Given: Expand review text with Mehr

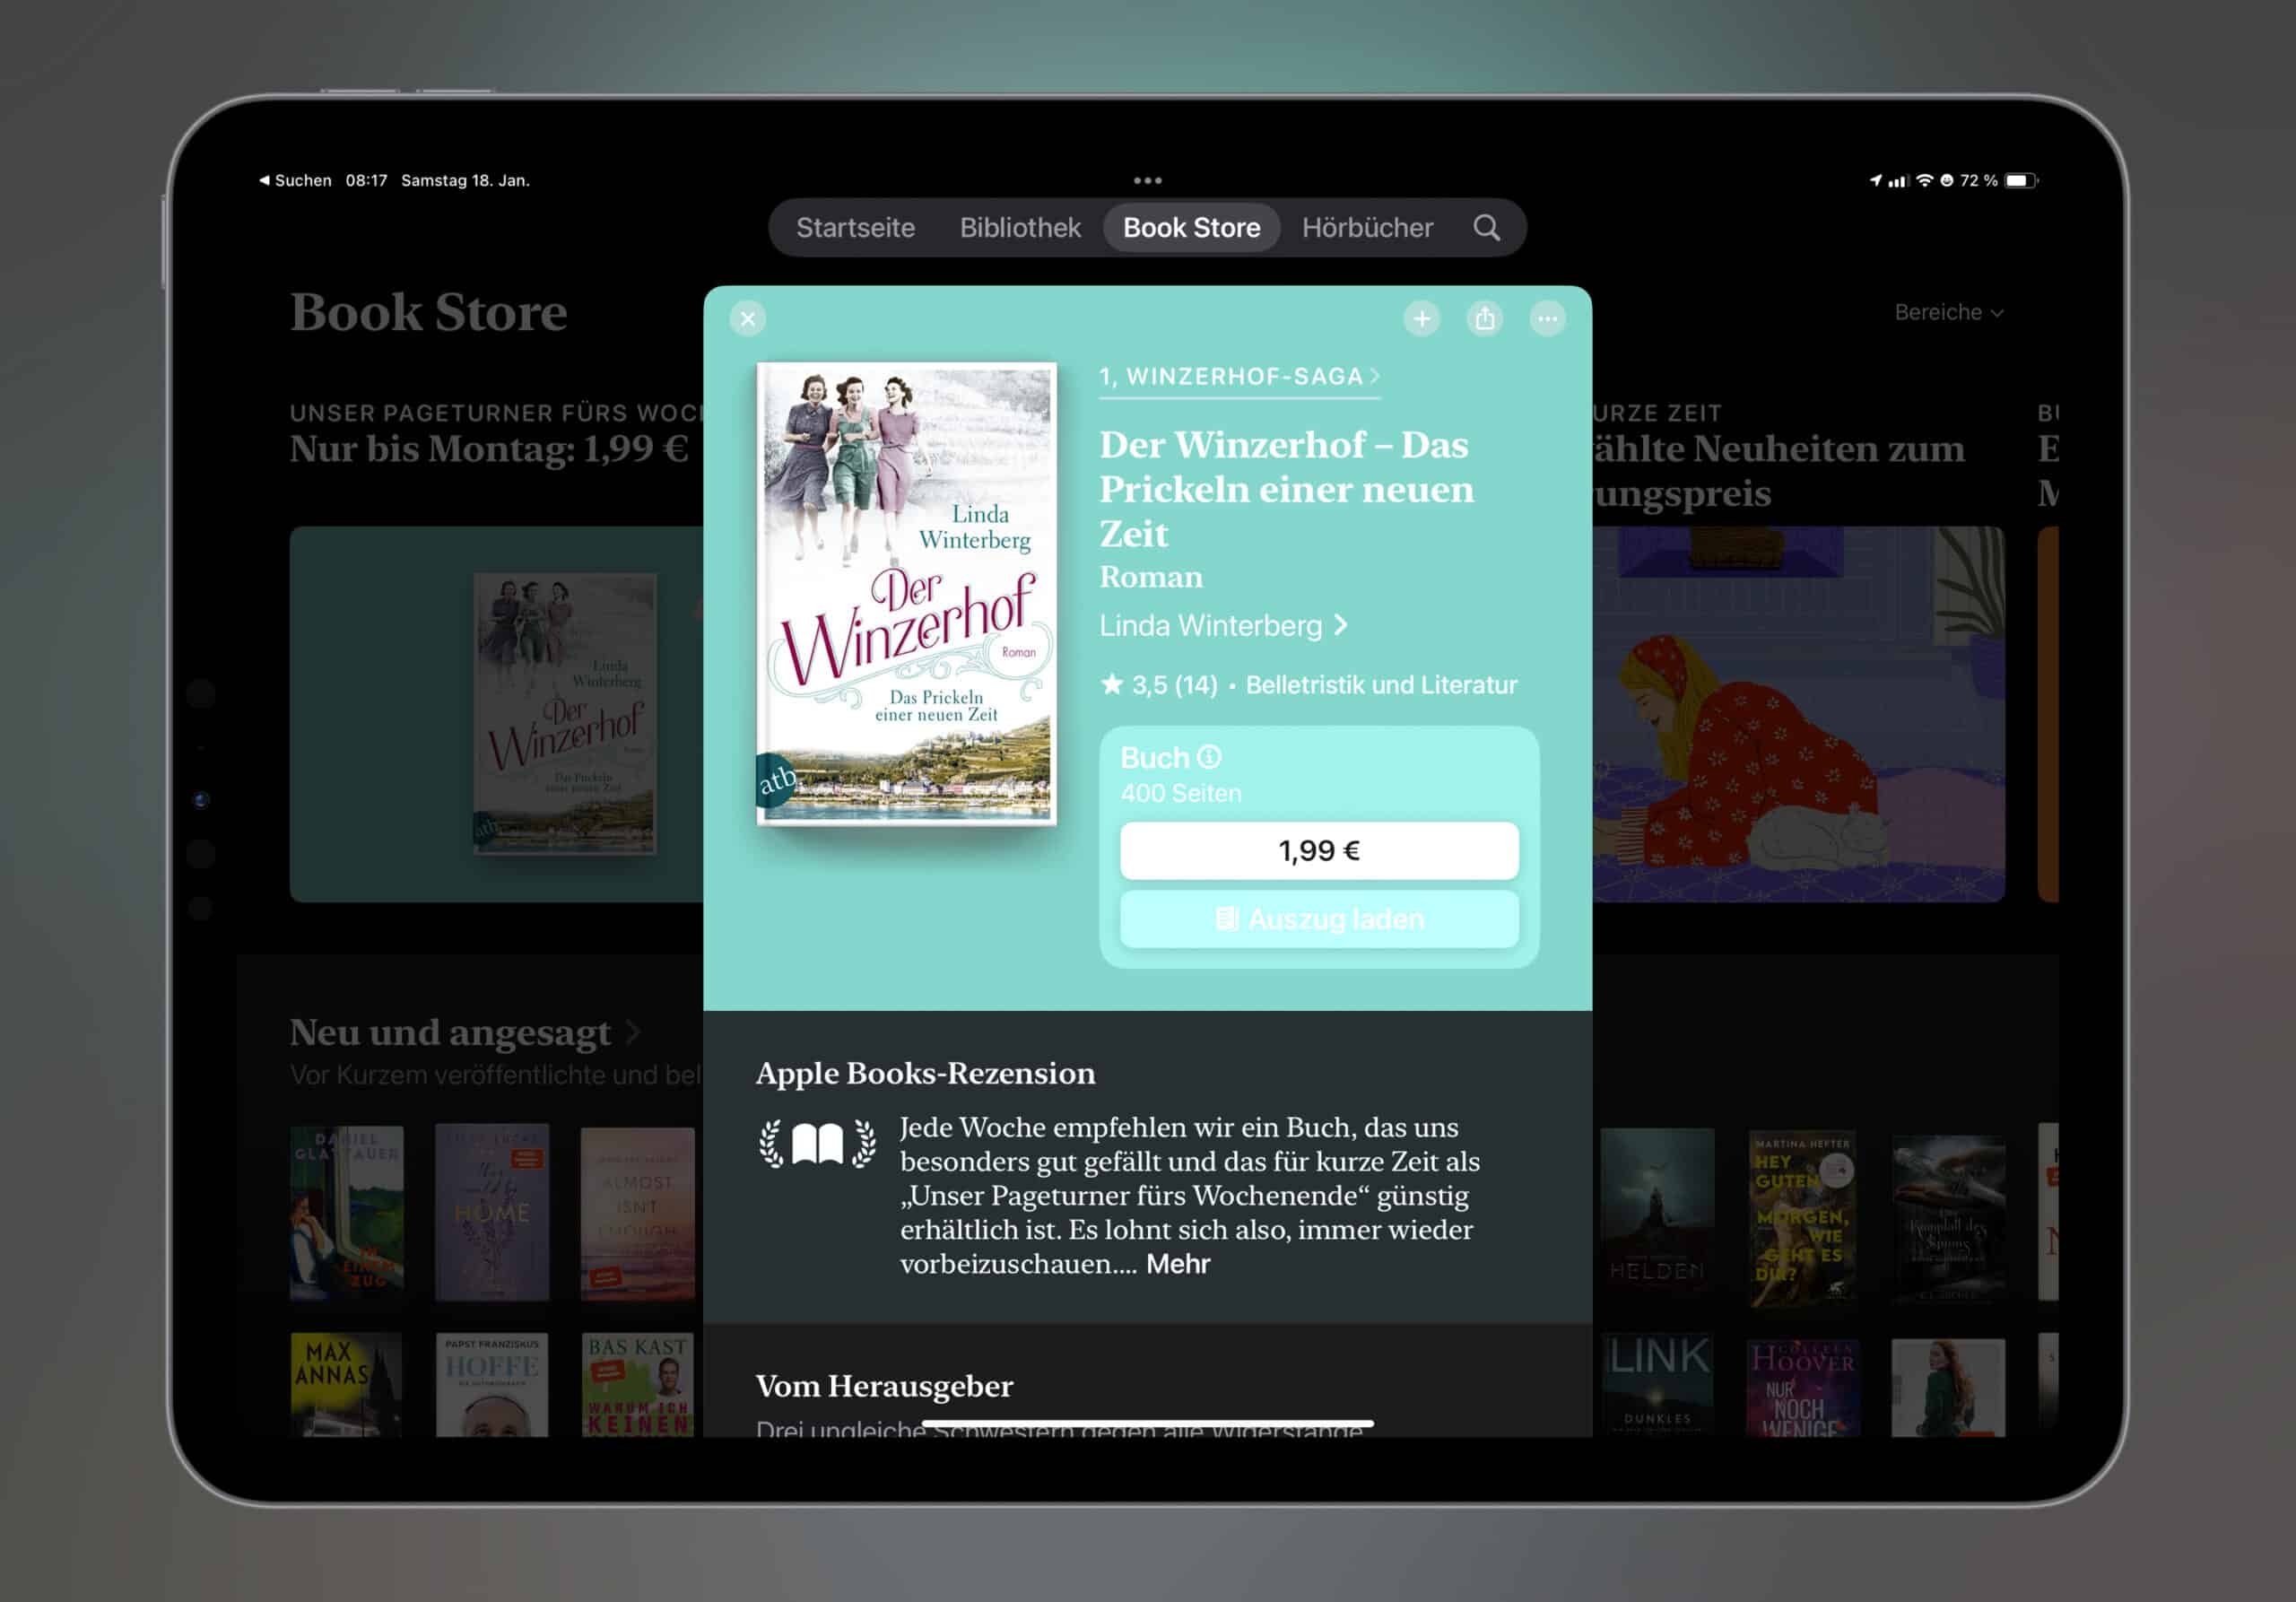Looking at the screenshot, I should click(1178, 1264).
